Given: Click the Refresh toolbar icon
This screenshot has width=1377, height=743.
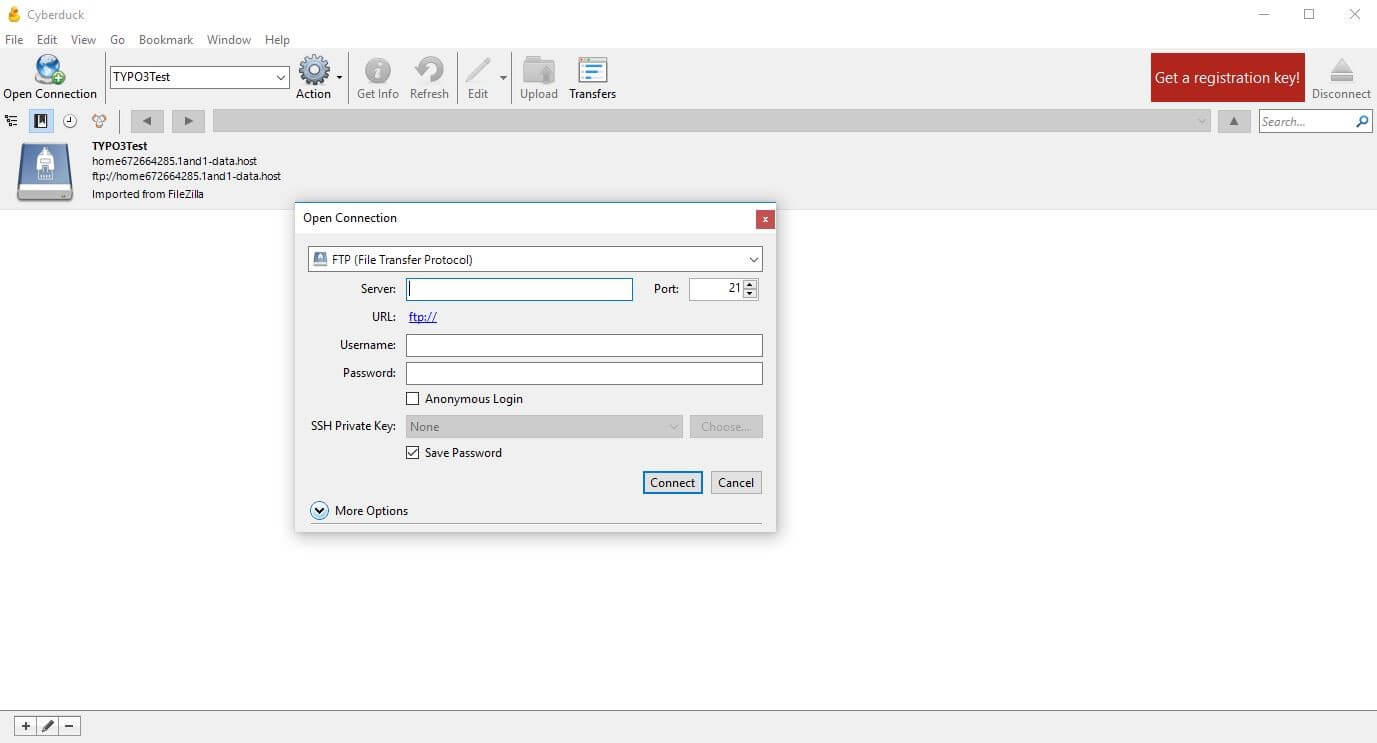Looking at the screenshot, I should (429, 72).
